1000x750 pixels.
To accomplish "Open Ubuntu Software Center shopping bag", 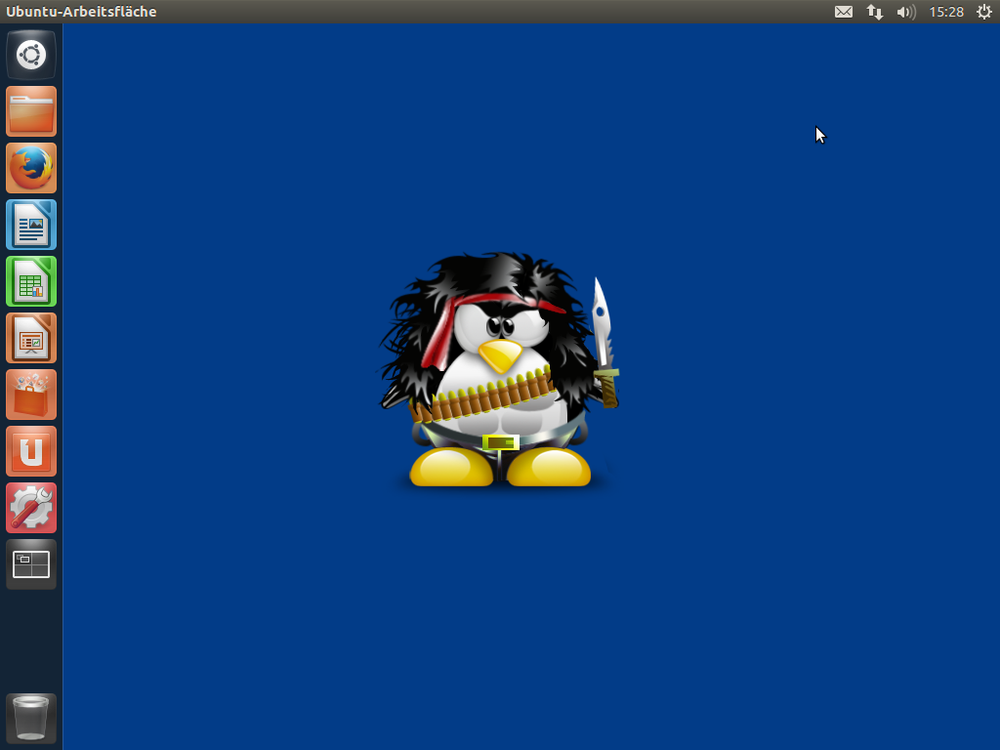I will tap(31, 395).
